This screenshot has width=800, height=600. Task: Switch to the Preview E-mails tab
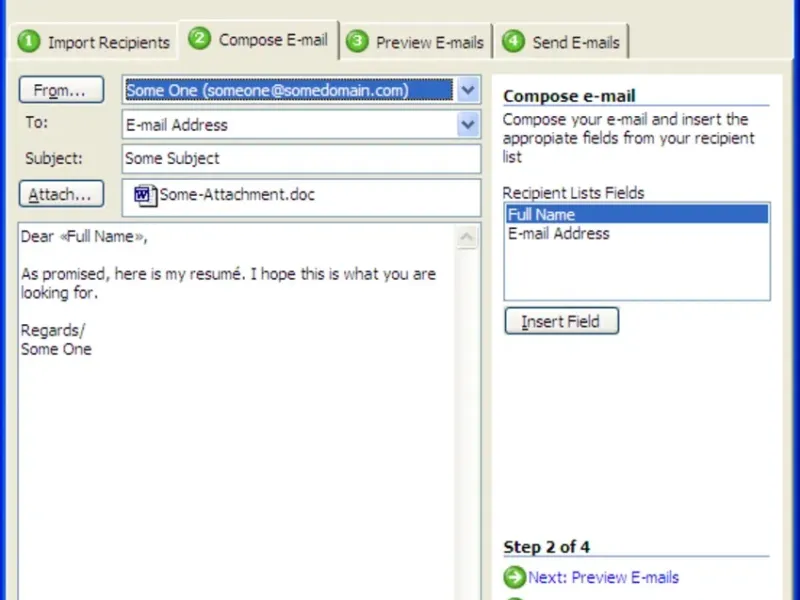tap(415, 42)
